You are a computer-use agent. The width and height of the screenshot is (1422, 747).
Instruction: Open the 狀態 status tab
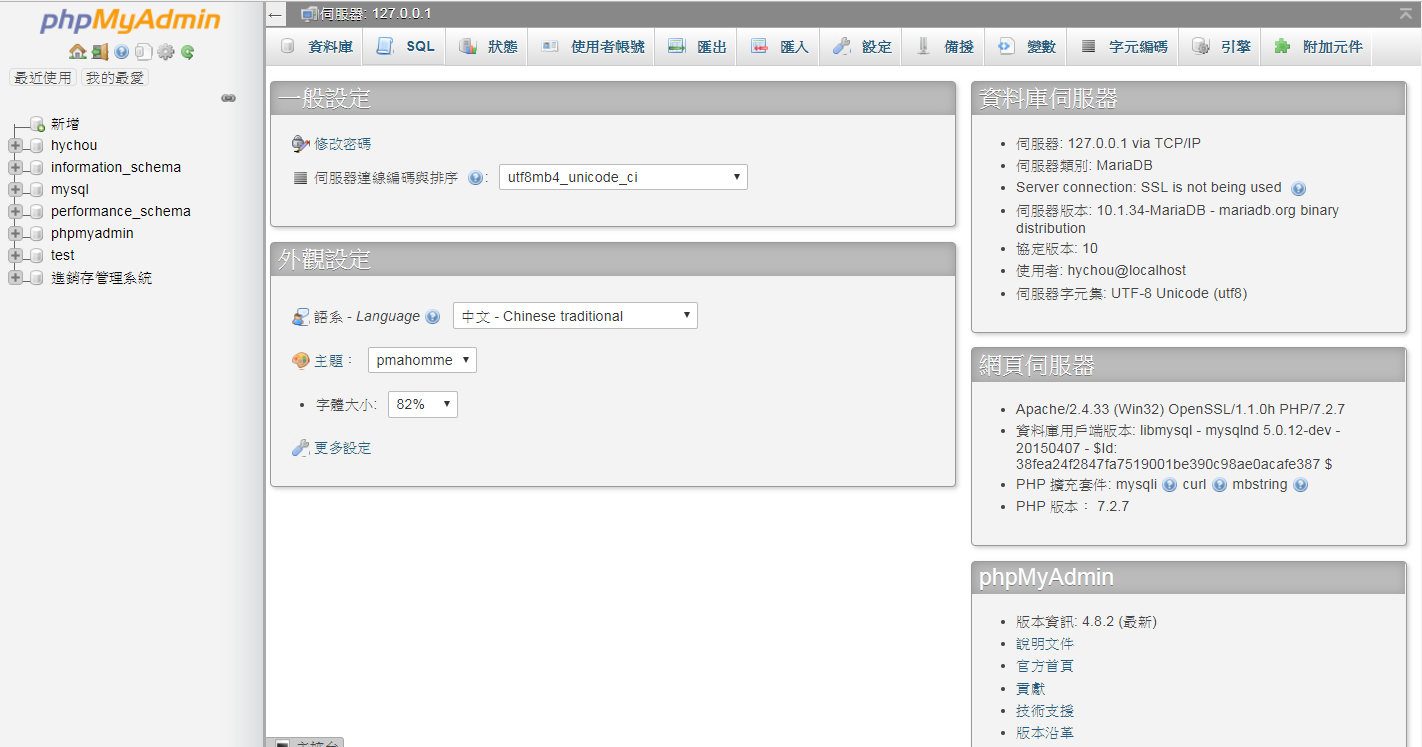coord(487,46)
